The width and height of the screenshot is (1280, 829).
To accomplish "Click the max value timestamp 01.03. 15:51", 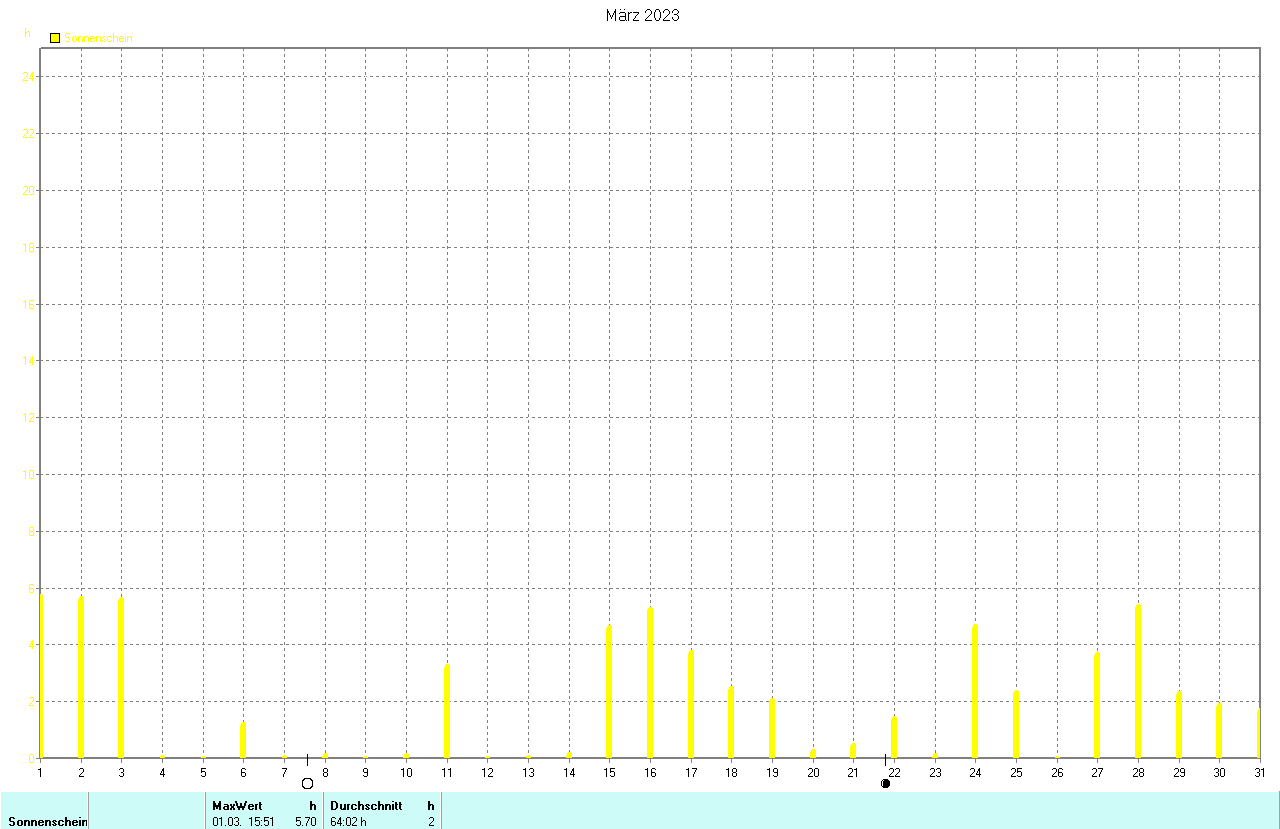I will [x=243, y=822].
